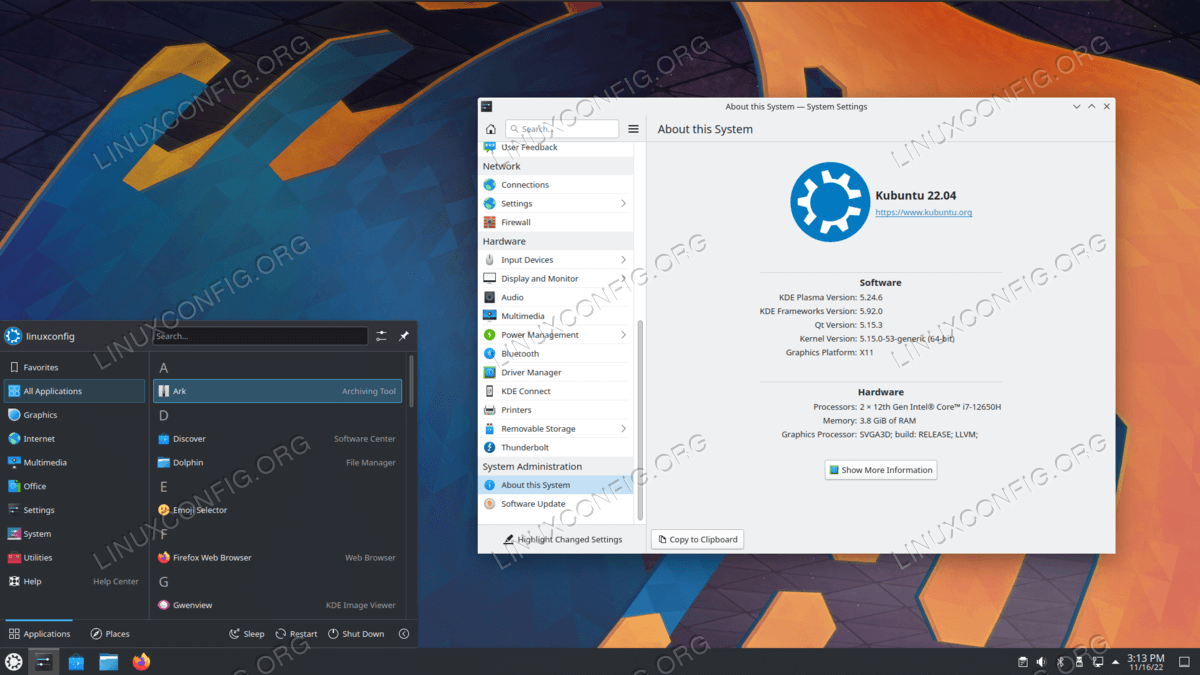This screenshot has height=675, width=1200.
Task: Click Copy to Clipboard button
Action: (697, 539)
